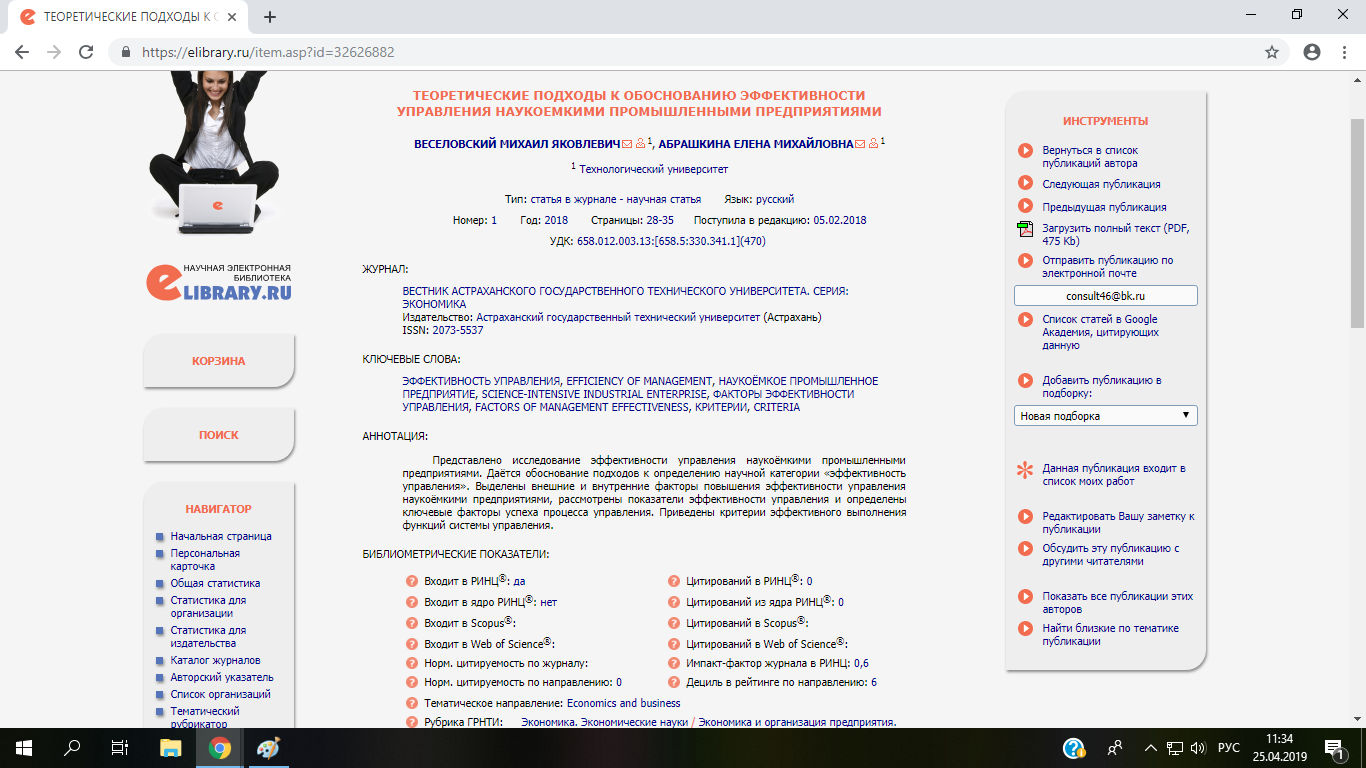Image resolution: width=1366 pixels, height=768 pixels.
Task: Click the help icon for Тематическое направление
Action: [411, 703]
